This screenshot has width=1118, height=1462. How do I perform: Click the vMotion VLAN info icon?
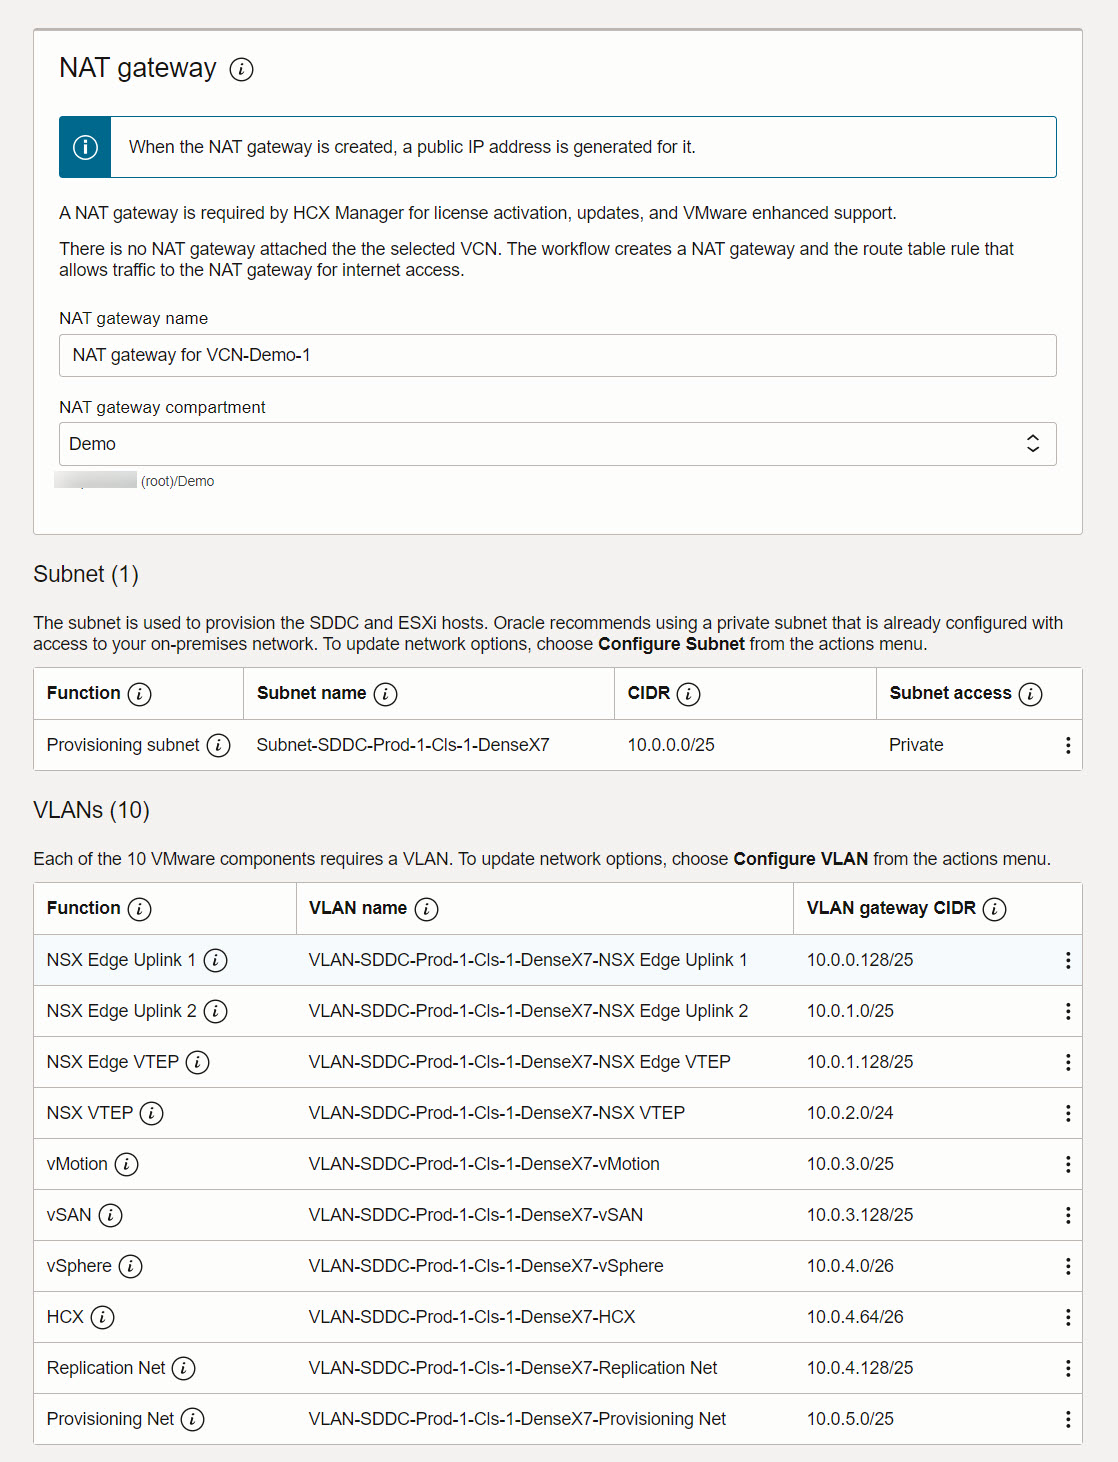[x=126, y=1164]
